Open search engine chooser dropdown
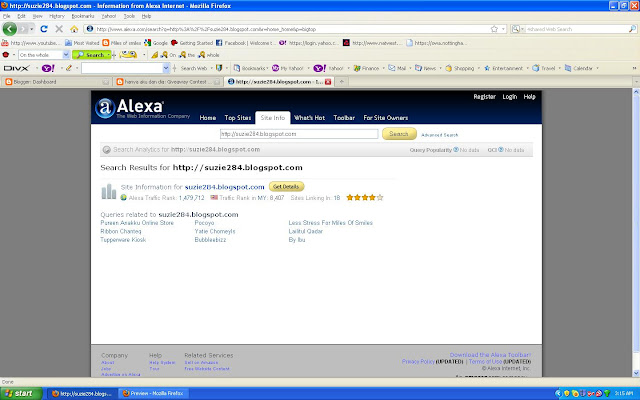 pyautogui.click(x=518, y=29)
